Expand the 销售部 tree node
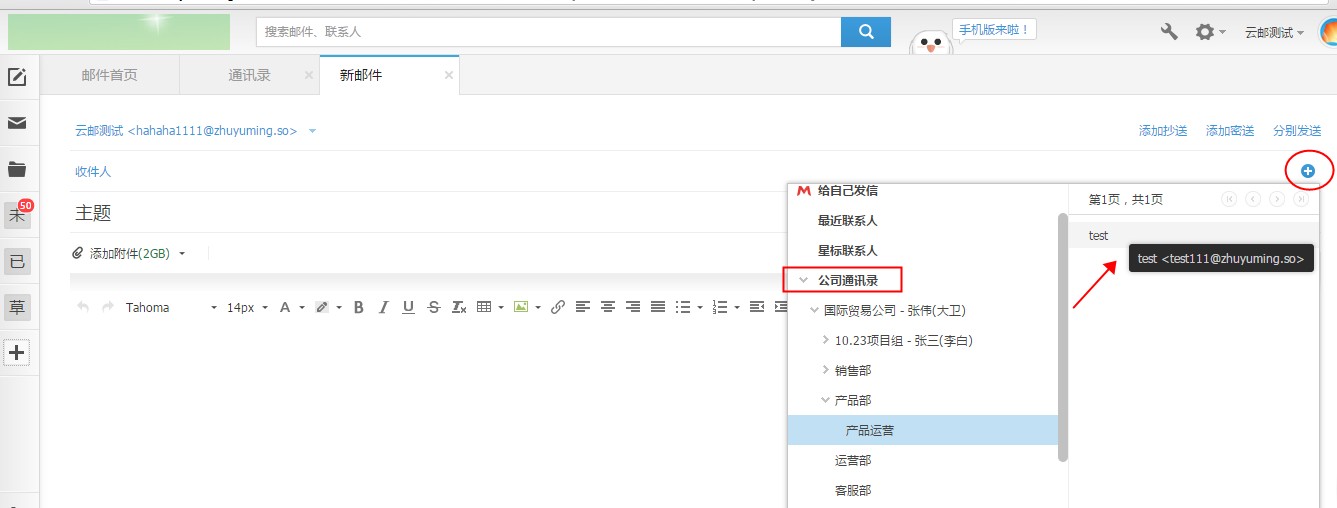Viewport: 1337px width, 508px height. 825,370
